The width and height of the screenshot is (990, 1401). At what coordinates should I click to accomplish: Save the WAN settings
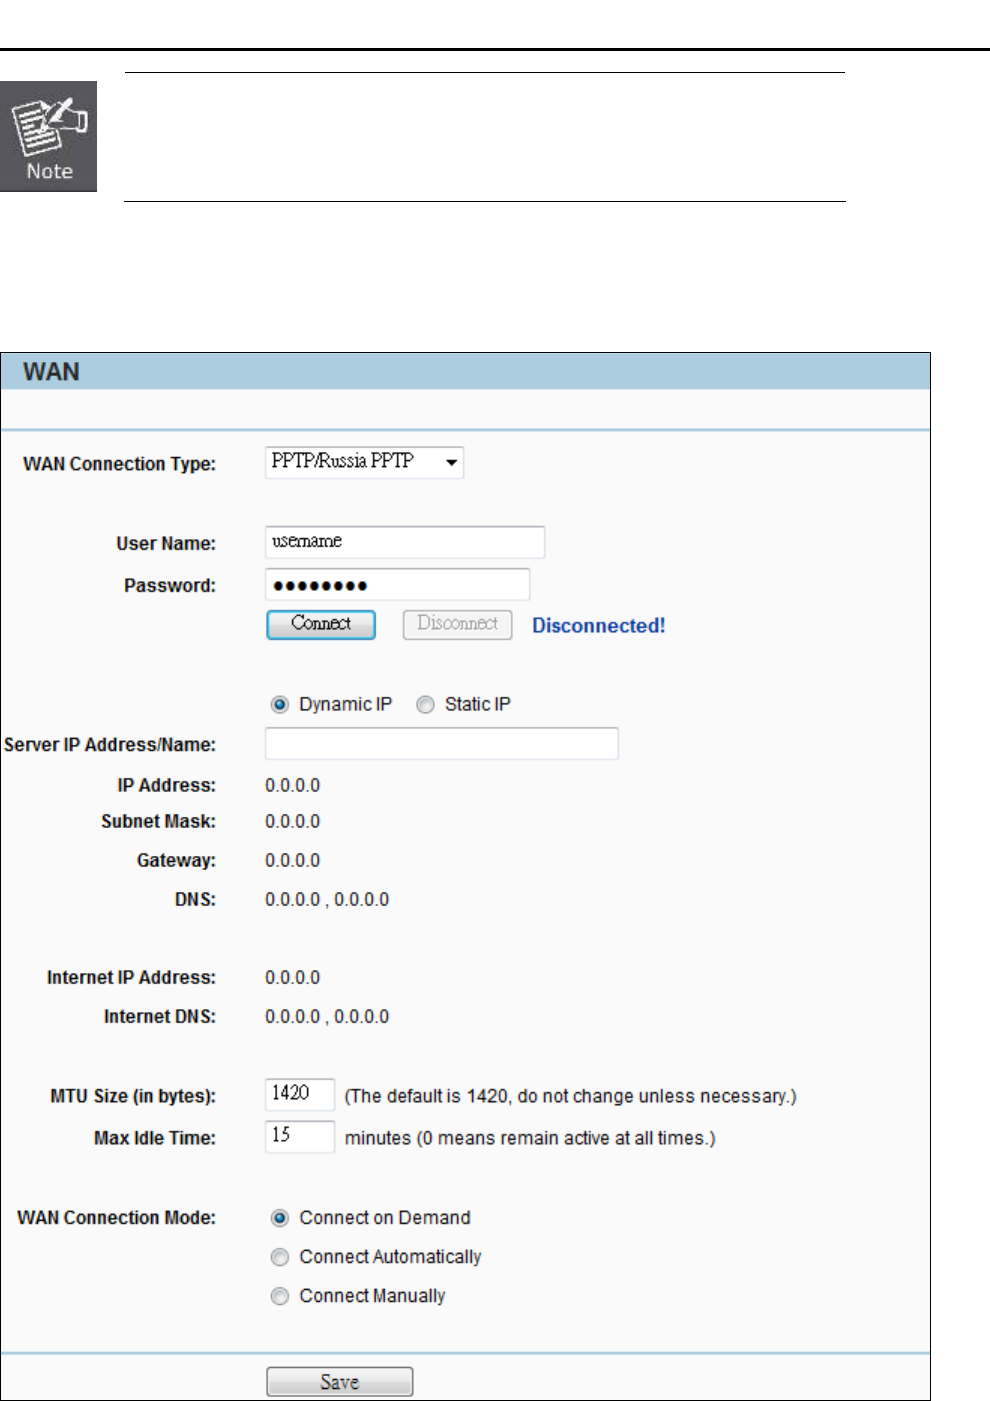339,1382
